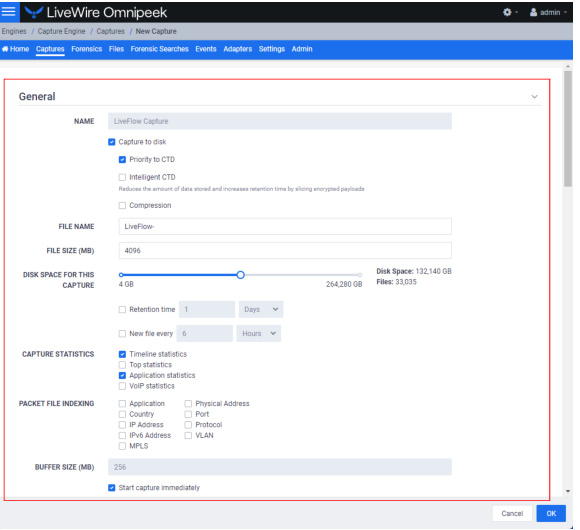This screenshot has width=580, height=530.
Task: Click the Cancel button
Action: (512, 513)
